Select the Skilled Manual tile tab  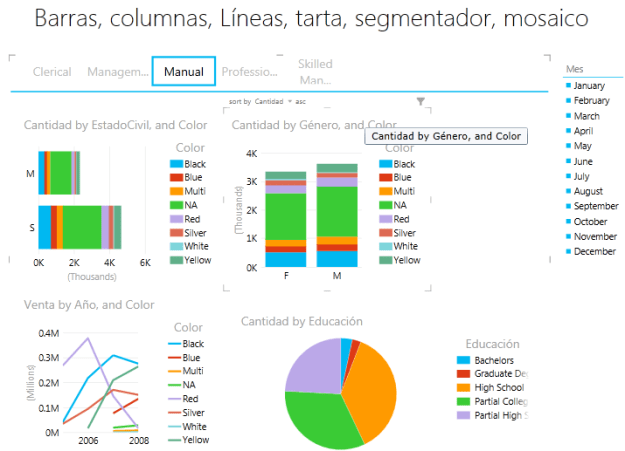point(315,72)
